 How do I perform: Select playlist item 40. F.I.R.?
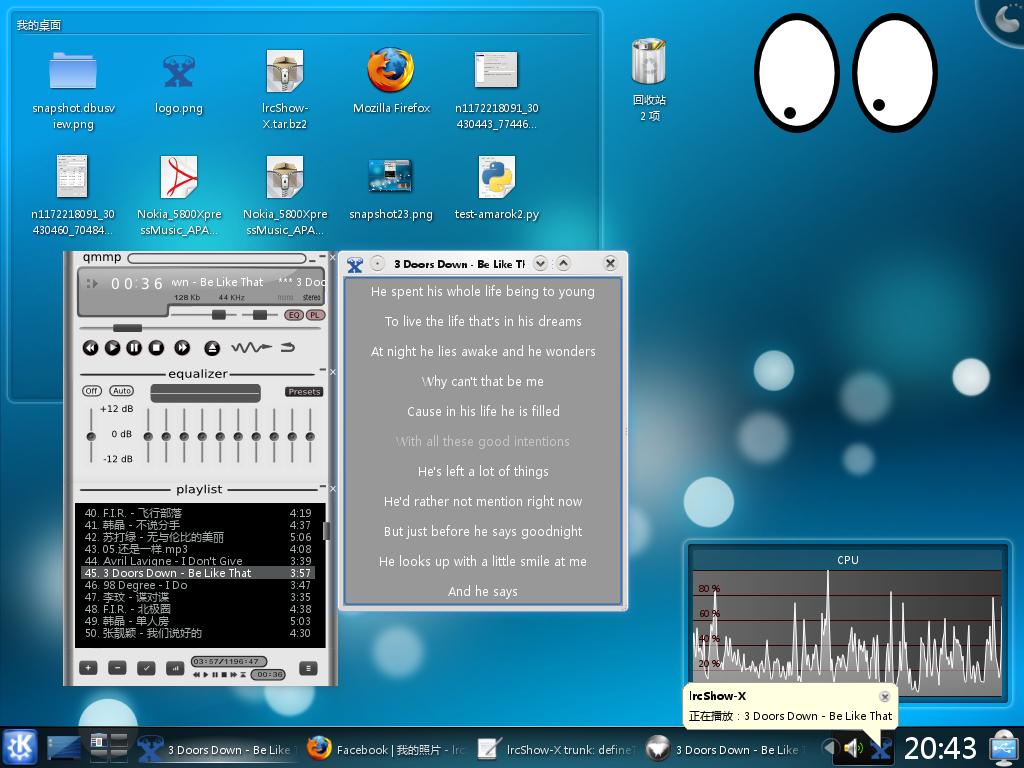(198, 513)
